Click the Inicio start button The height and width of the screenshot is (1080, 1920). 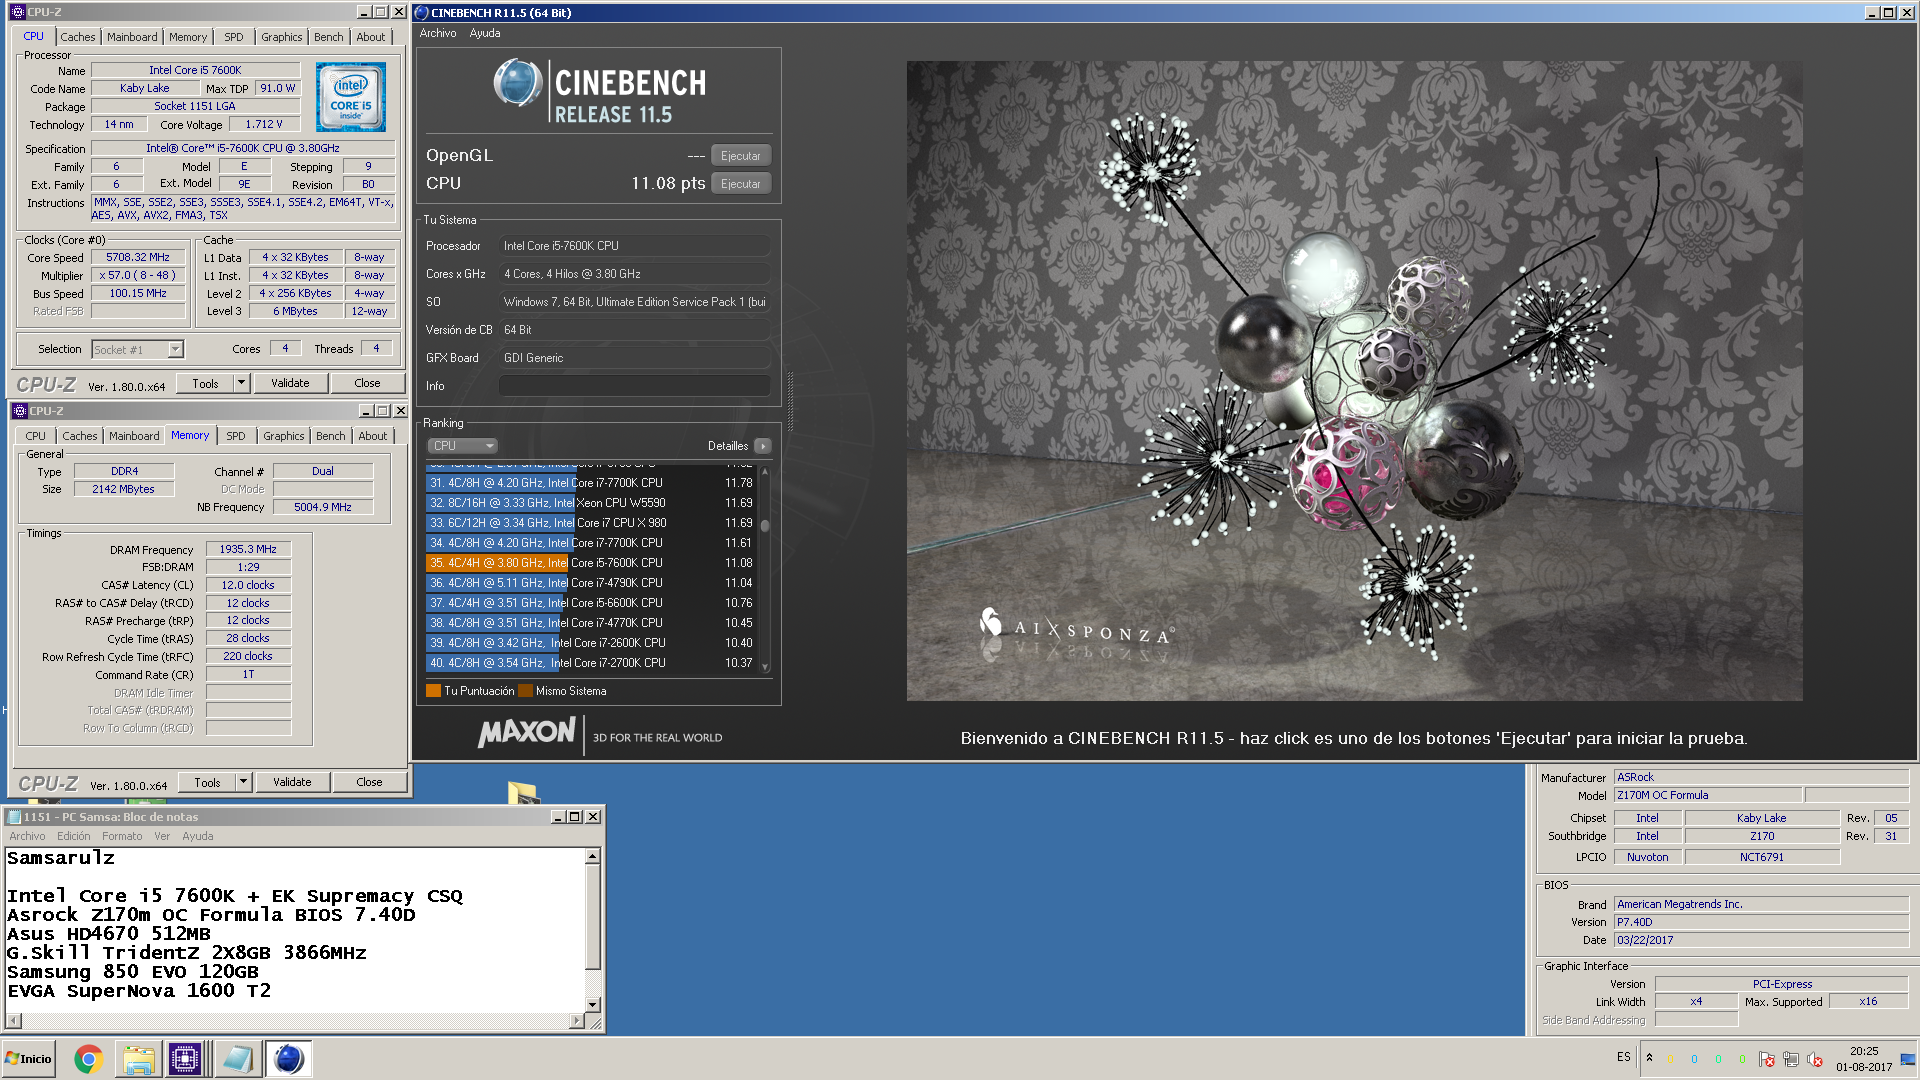tap(29, 1059)
